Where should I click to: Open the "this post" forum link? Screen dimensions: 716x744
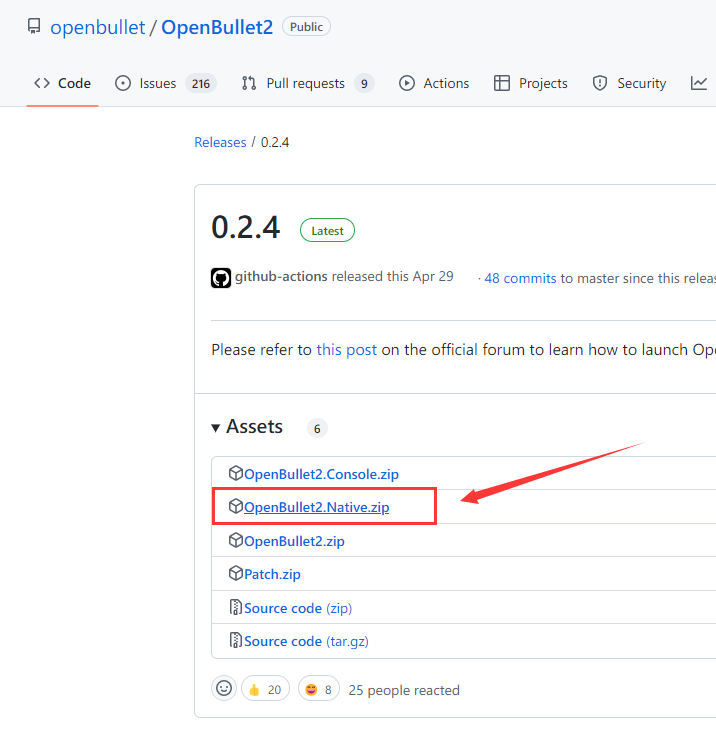(x=347, y=349)
